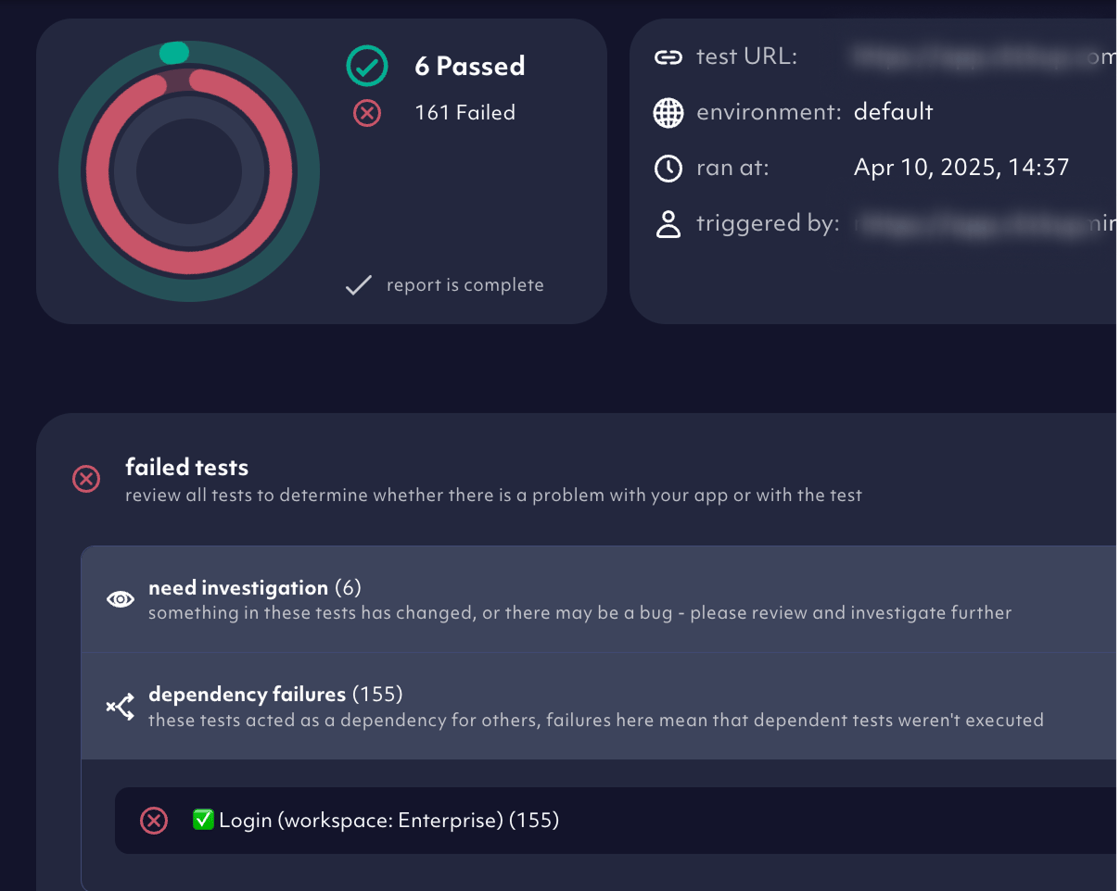Image resolution: width=1120 pixels, height=891 pixels.
Task: Click the red X icon next to failed tests heading
Action: (x=86, y=479)
